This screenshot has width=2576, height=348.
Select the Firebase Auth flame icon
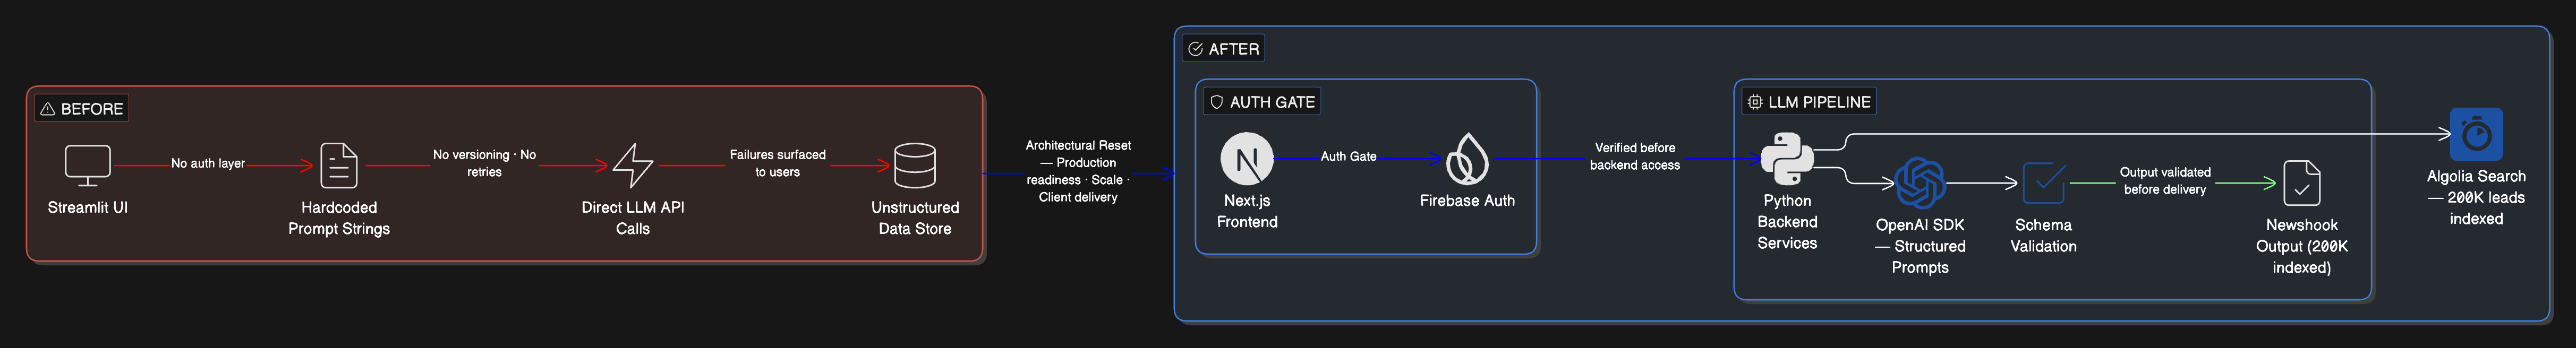point(1466,159)
